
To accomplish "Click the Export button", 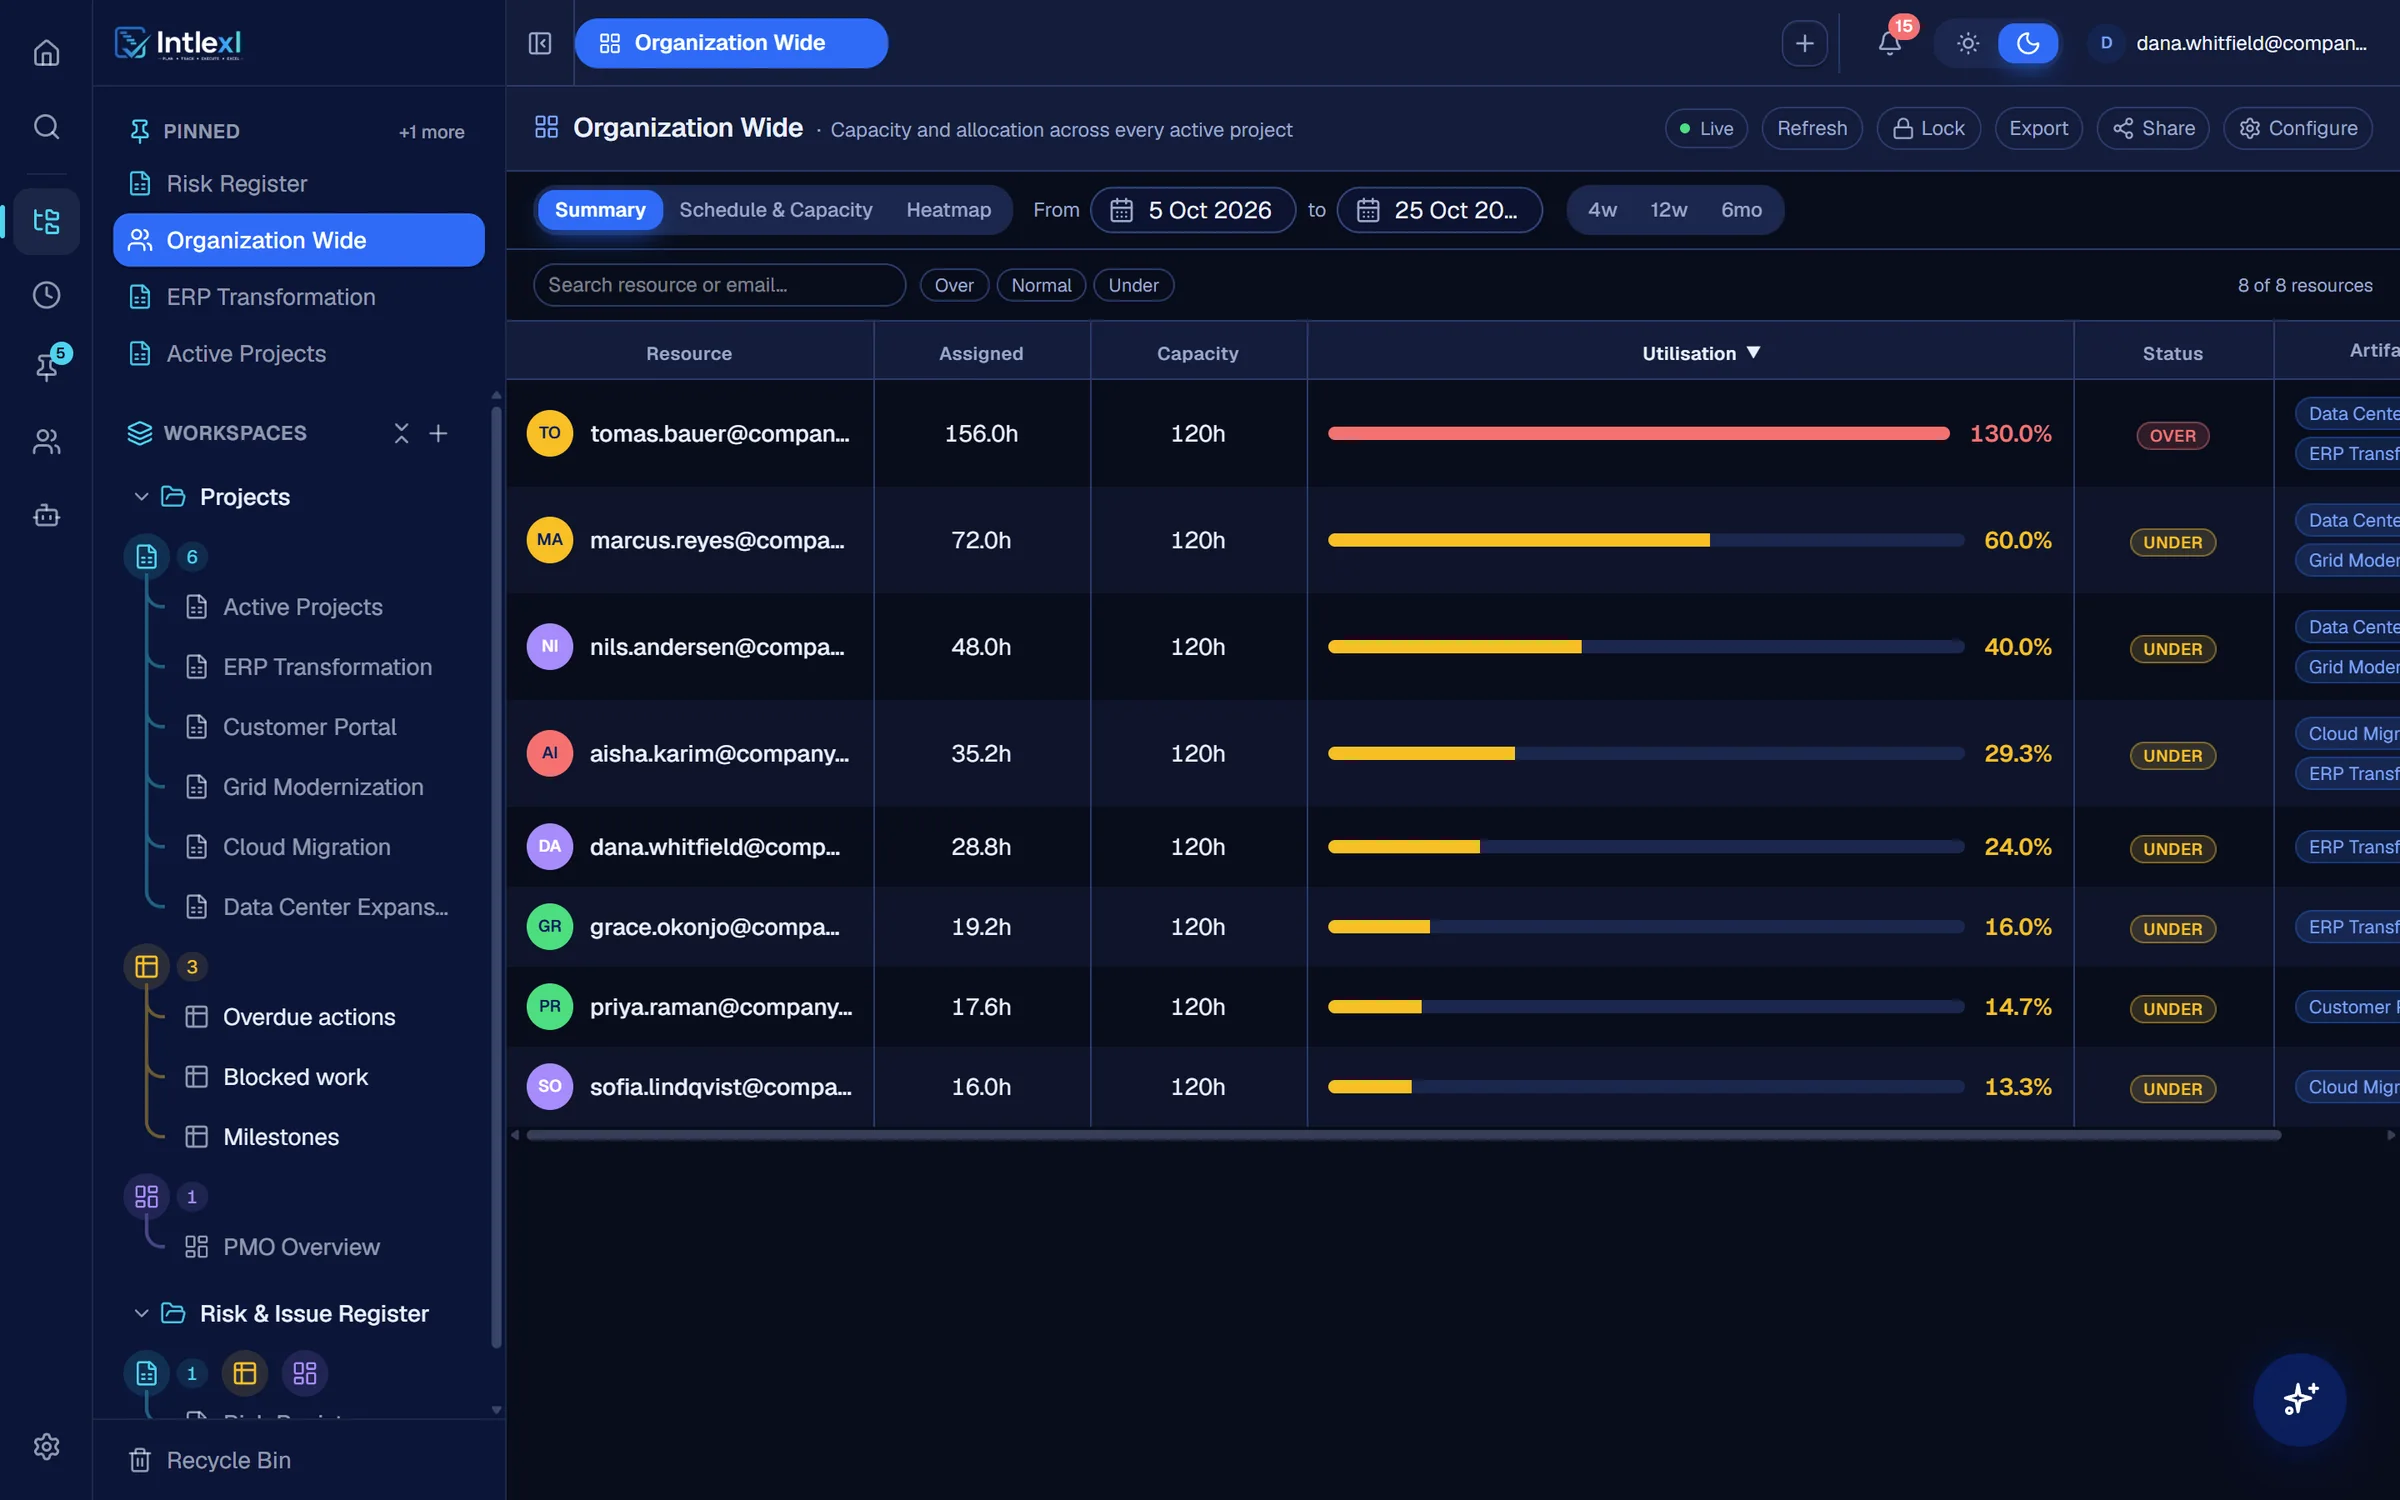I will 2038,128.
